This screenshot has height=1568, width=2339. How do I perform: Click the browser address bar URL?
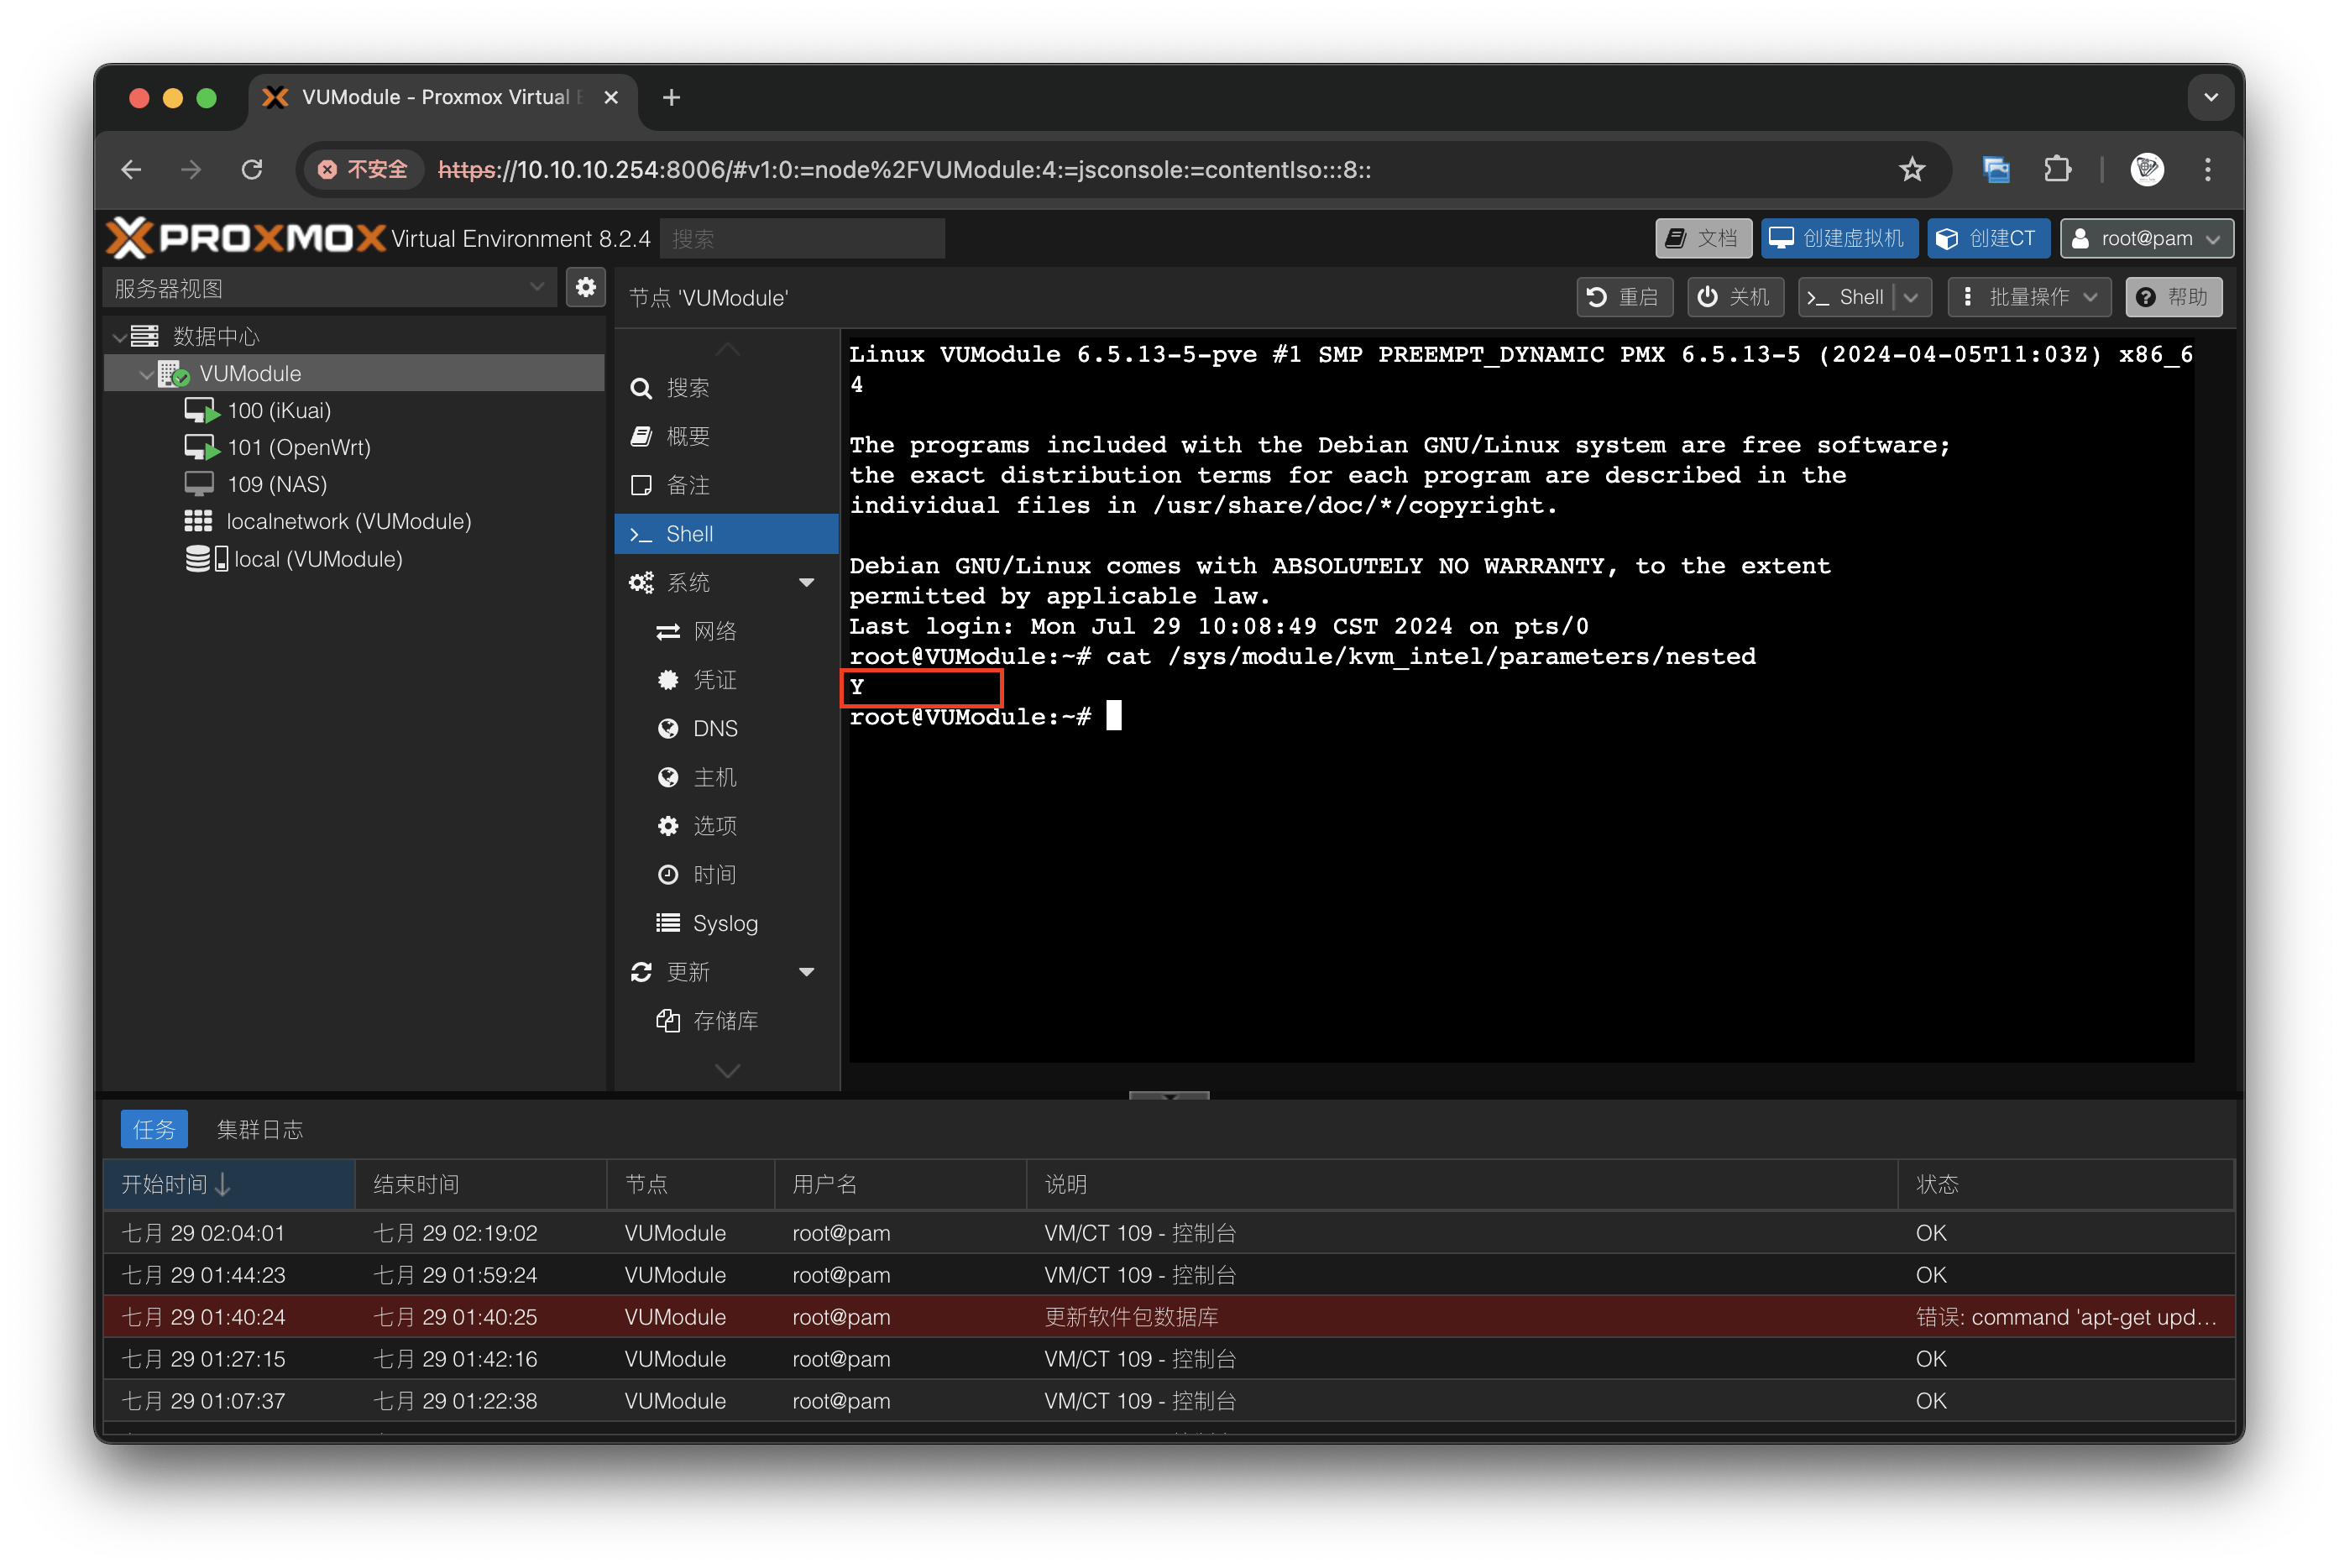[904, 170]
